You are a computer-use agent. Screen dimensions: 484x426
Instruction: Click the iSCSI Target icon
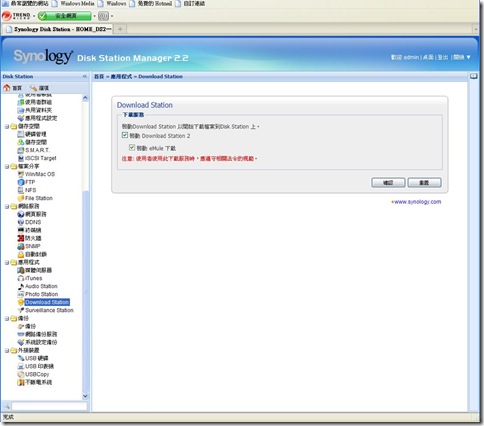(21, 158)
